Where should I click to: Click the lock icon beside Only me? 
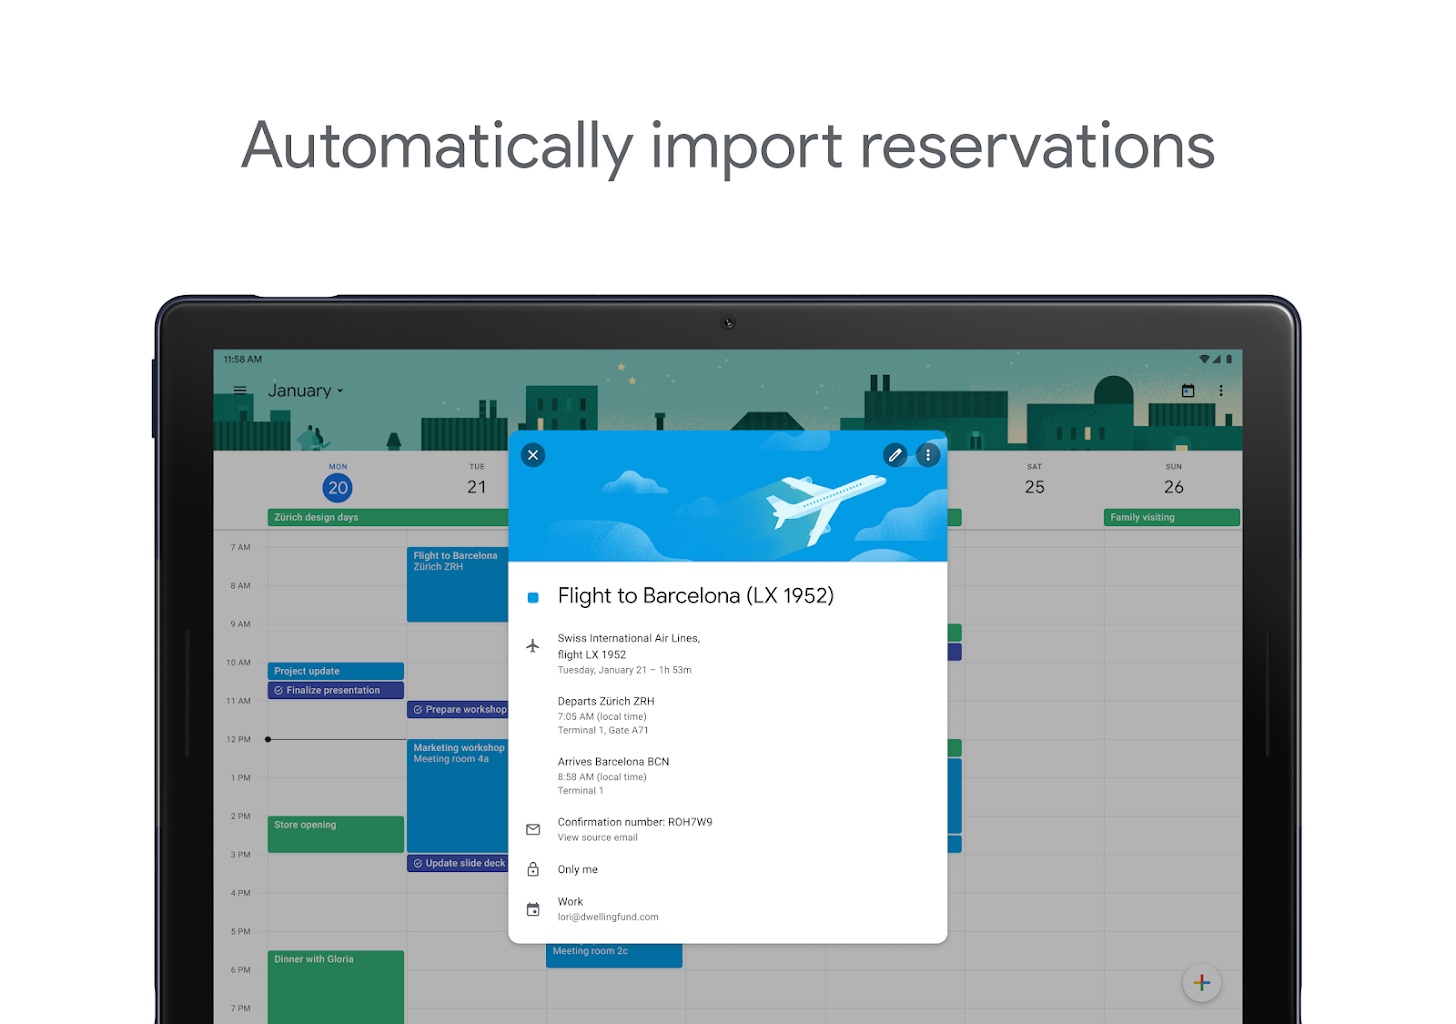pyautogui.click(x=533, y=869)
